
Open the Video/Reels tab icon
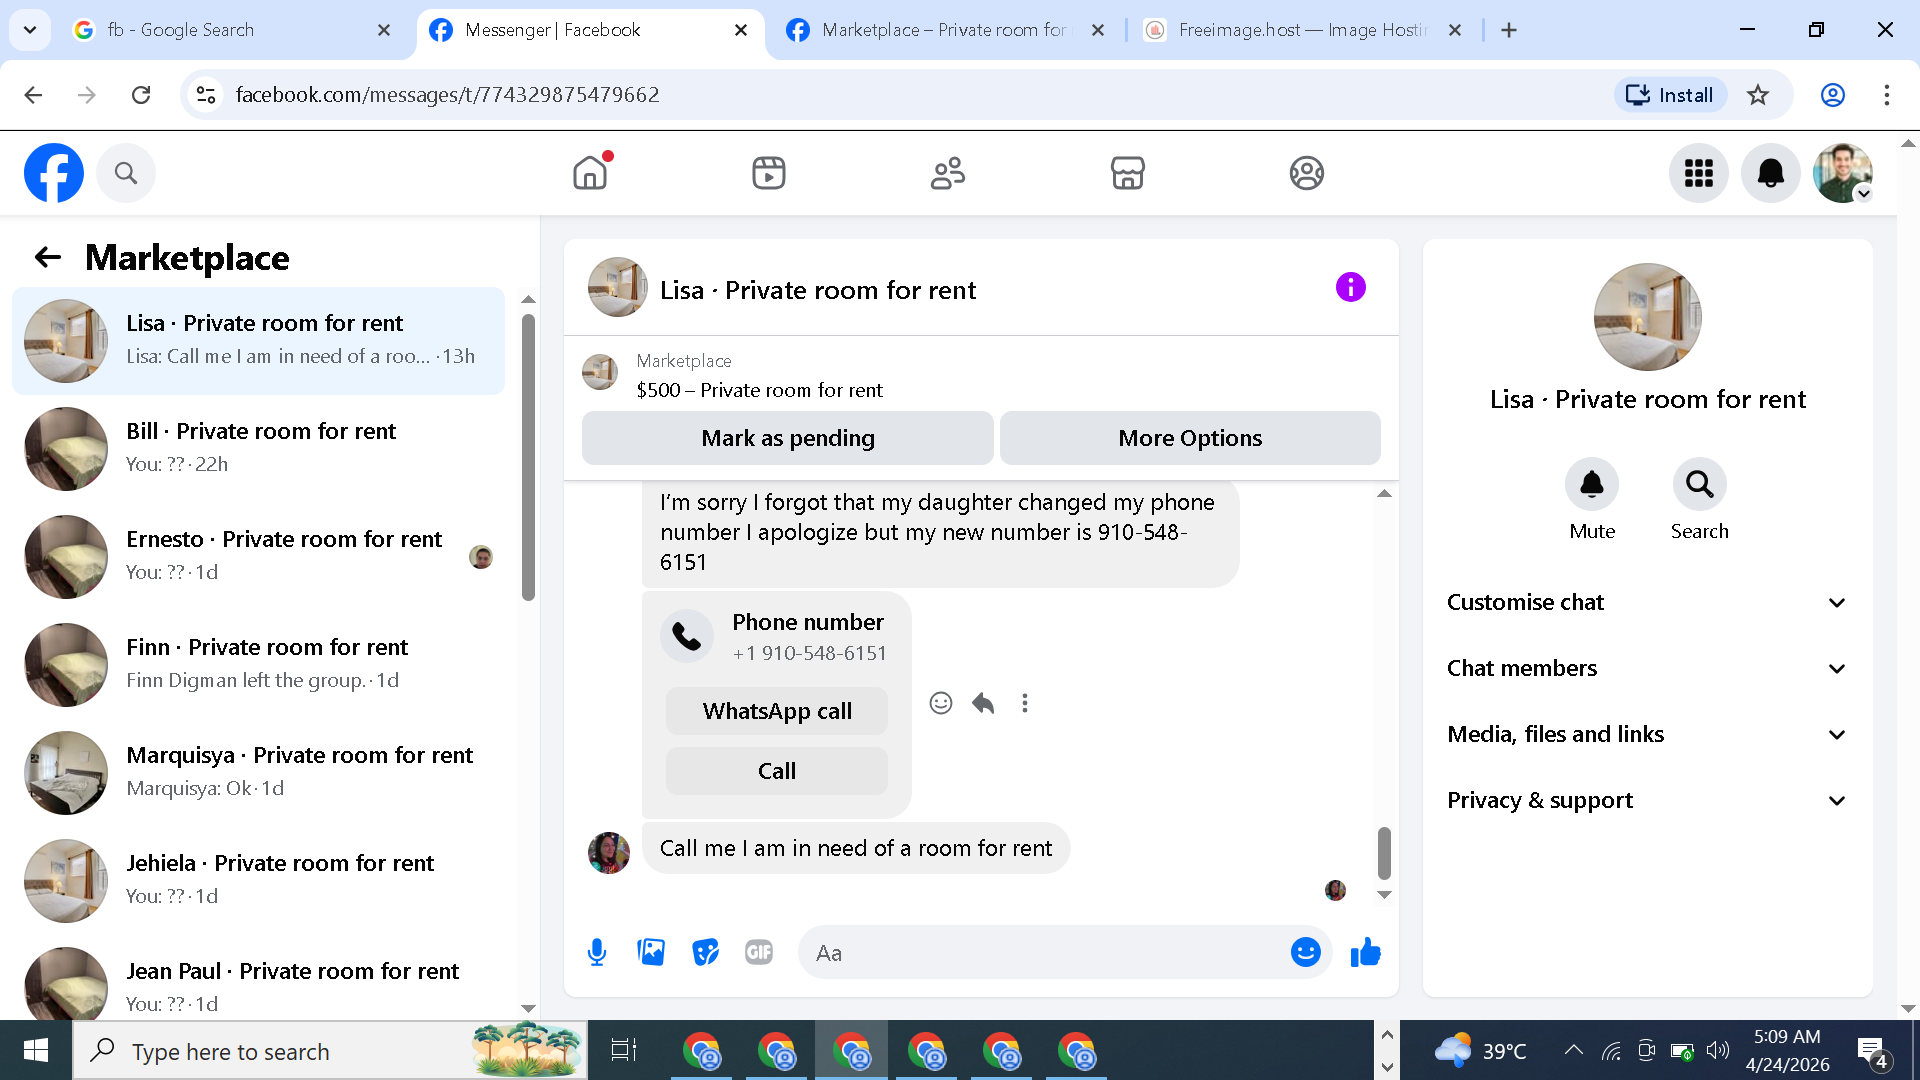click(x=769, y=173)
